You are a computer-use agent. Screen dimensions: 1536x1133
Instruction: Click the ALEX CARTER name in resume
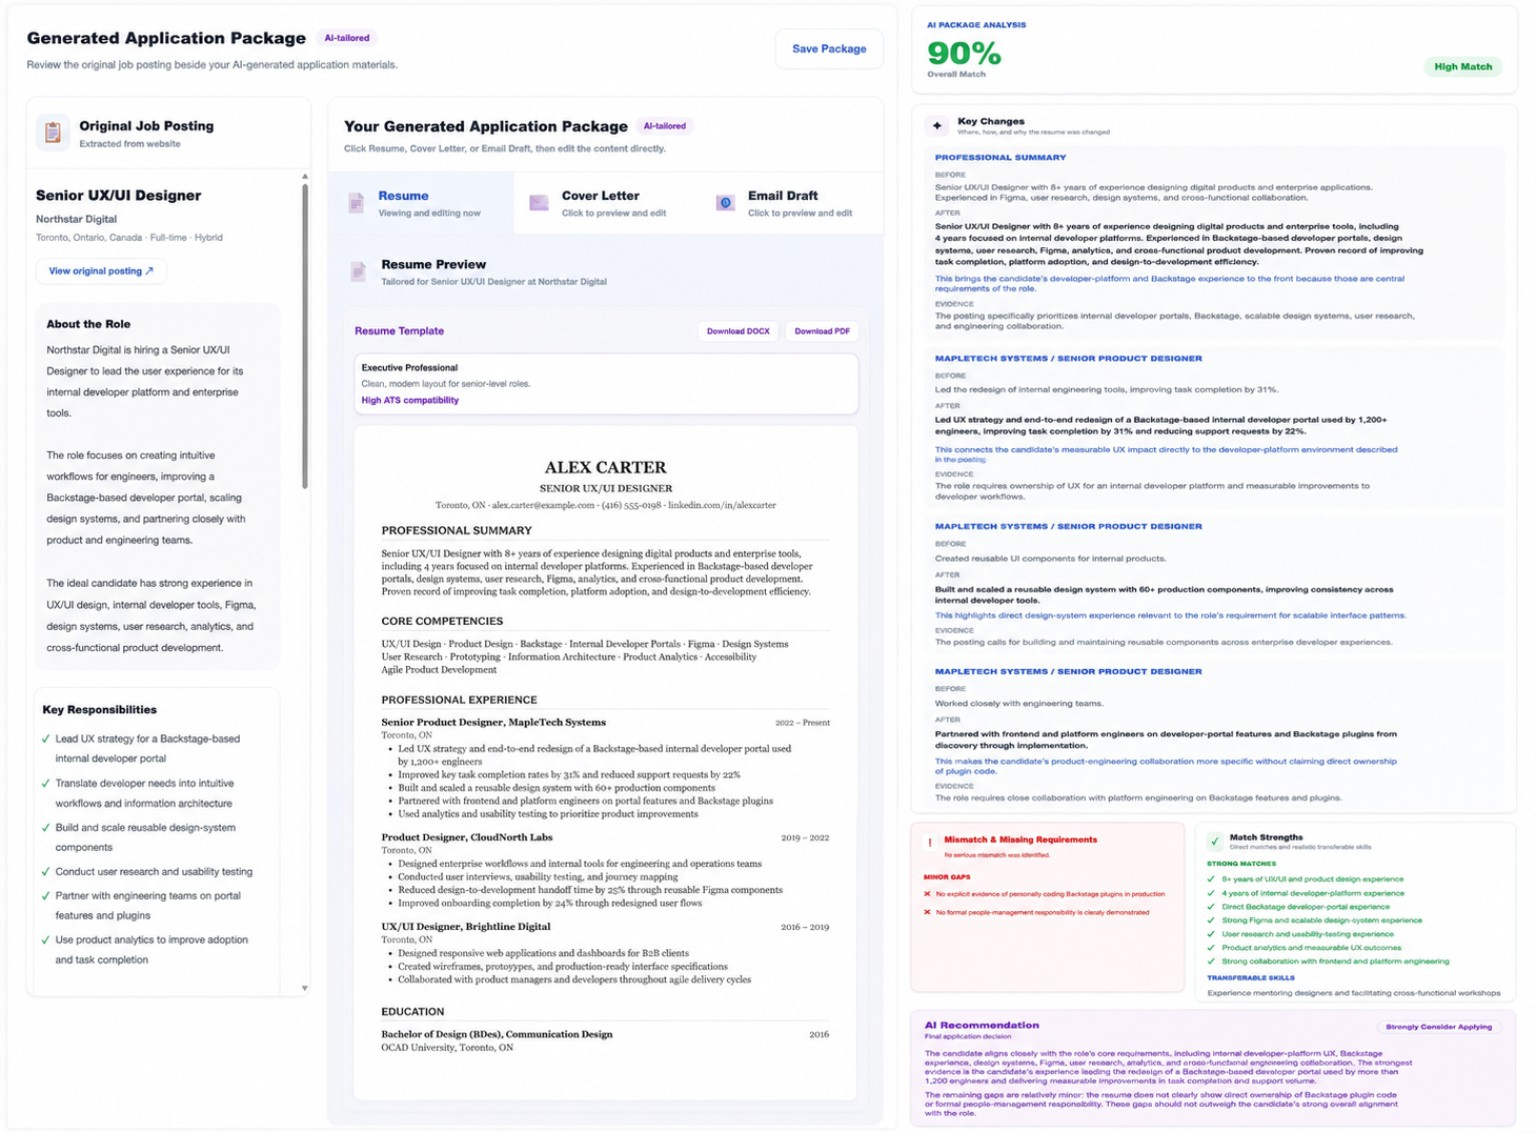click(x=605, y=467)
